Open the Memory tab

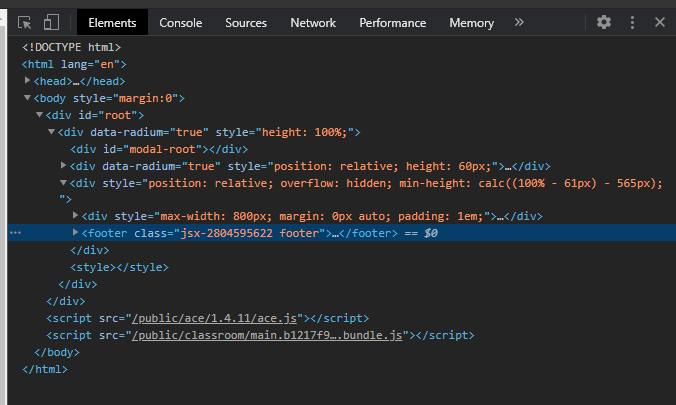point(472,22)
